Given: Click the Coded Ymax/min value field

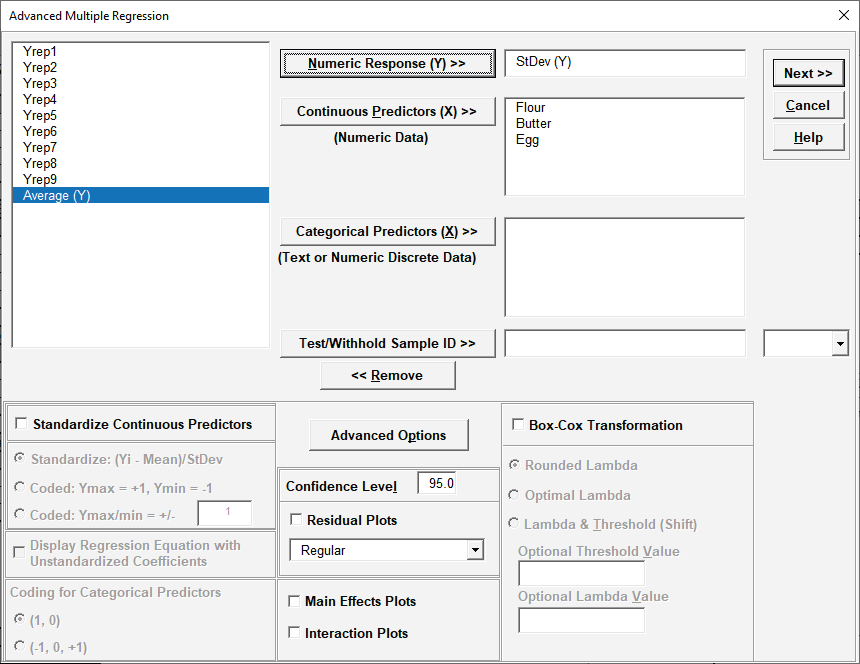Looking at the screenshot, I should (225, 514).
